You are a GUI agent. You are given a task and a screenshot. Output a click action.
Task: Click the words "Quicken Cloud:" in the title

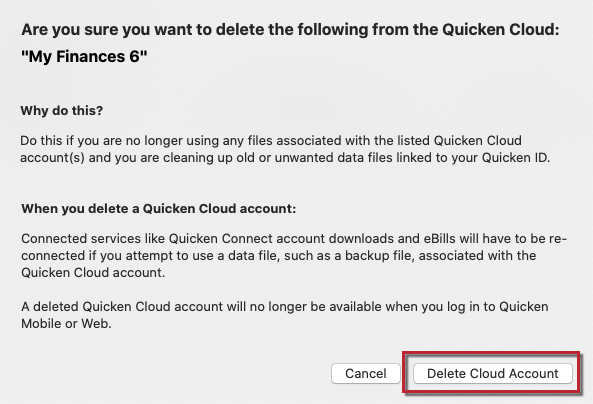point(501,30)
